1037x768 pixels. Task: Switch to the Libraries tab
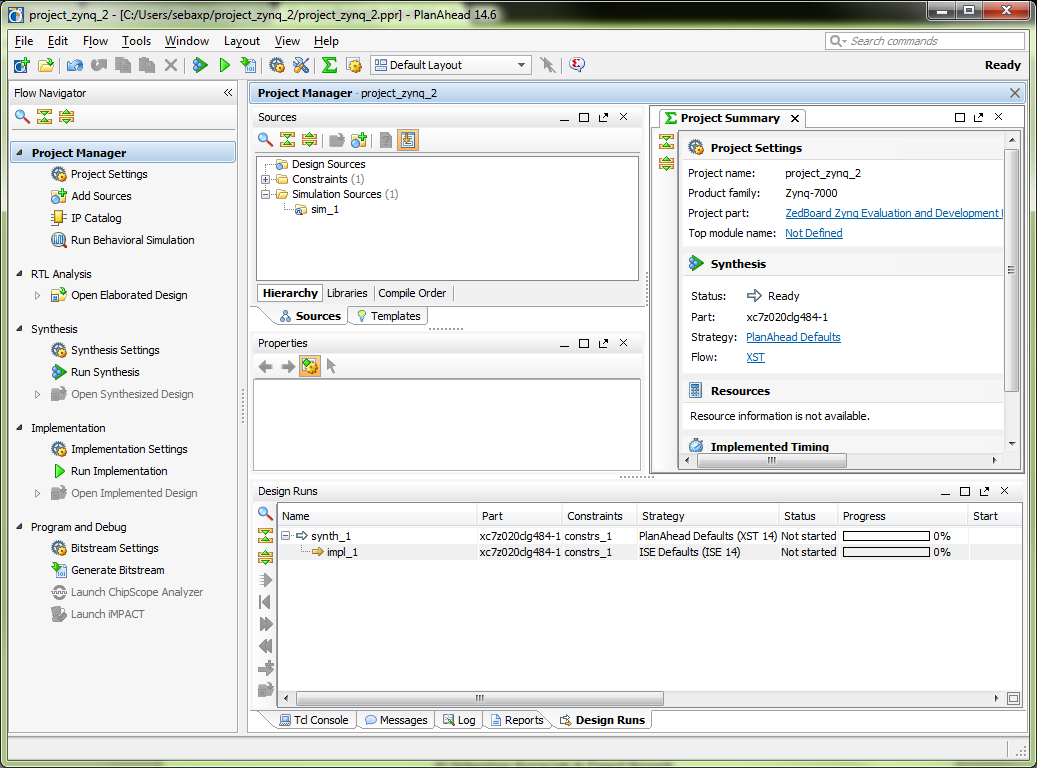coord(347,293)
